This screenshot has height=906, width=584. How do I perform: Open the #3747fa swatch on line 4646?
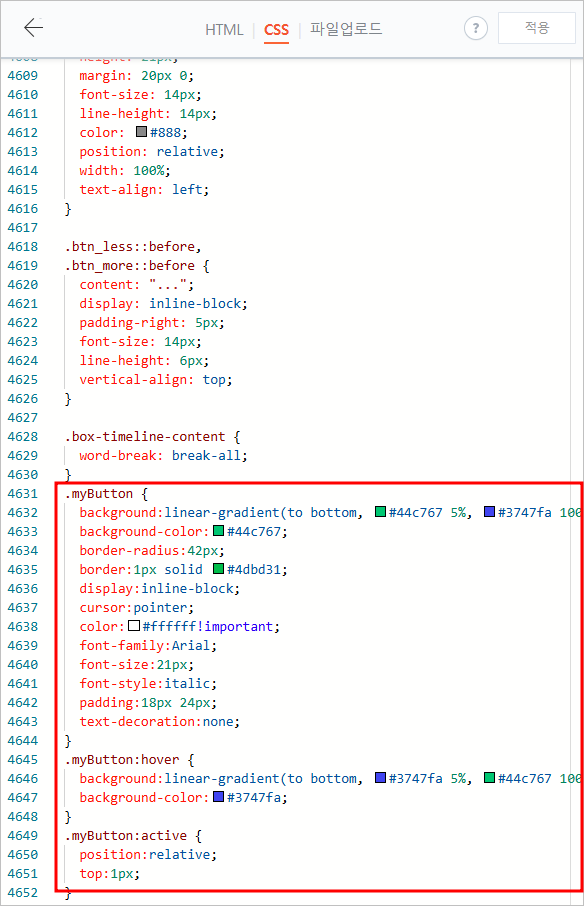tap(380, 777)
